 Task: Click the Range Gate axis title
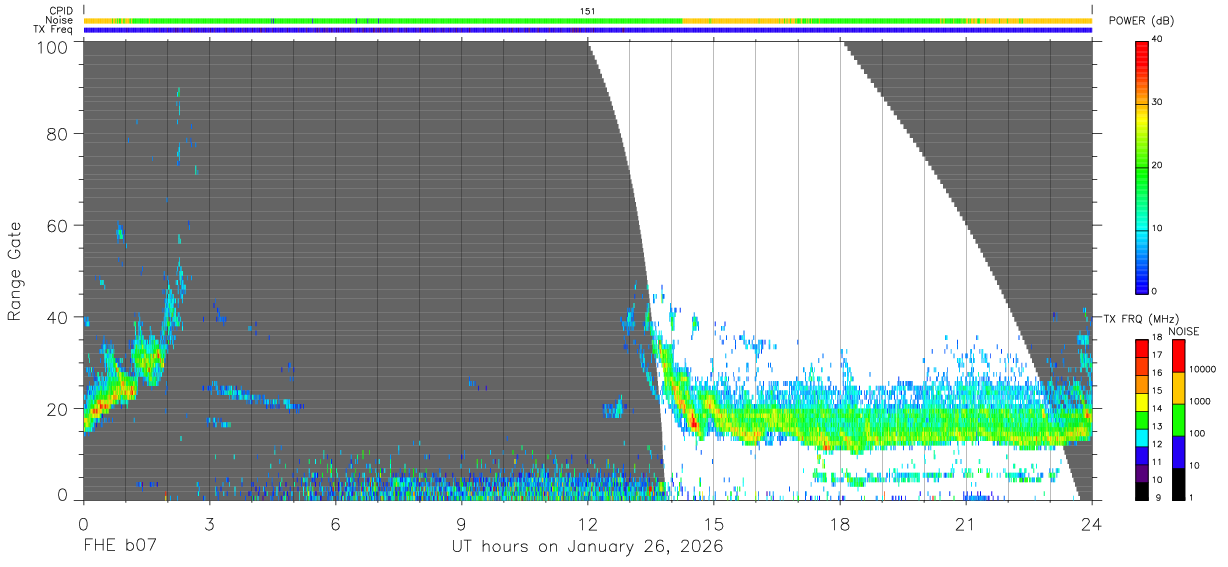15,271
